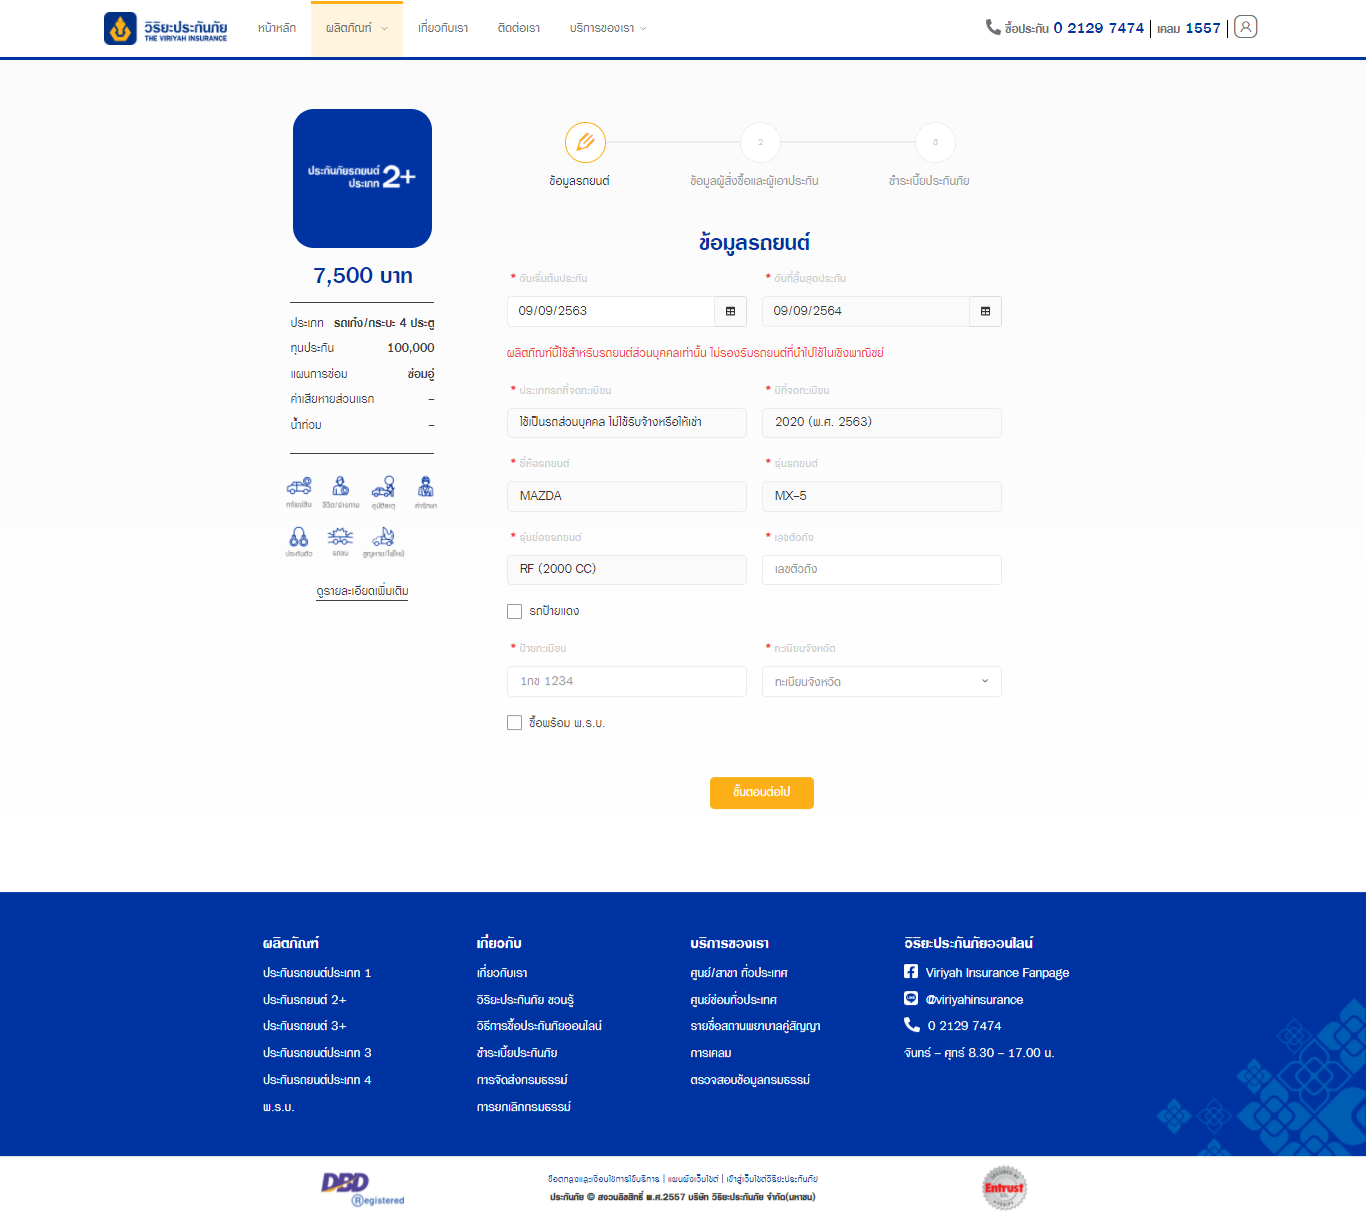This screenshot has height=1221, width=1366.
Task: Click the รุ่นรถยนต์ MX-5 field
Action: pos(882,497)
